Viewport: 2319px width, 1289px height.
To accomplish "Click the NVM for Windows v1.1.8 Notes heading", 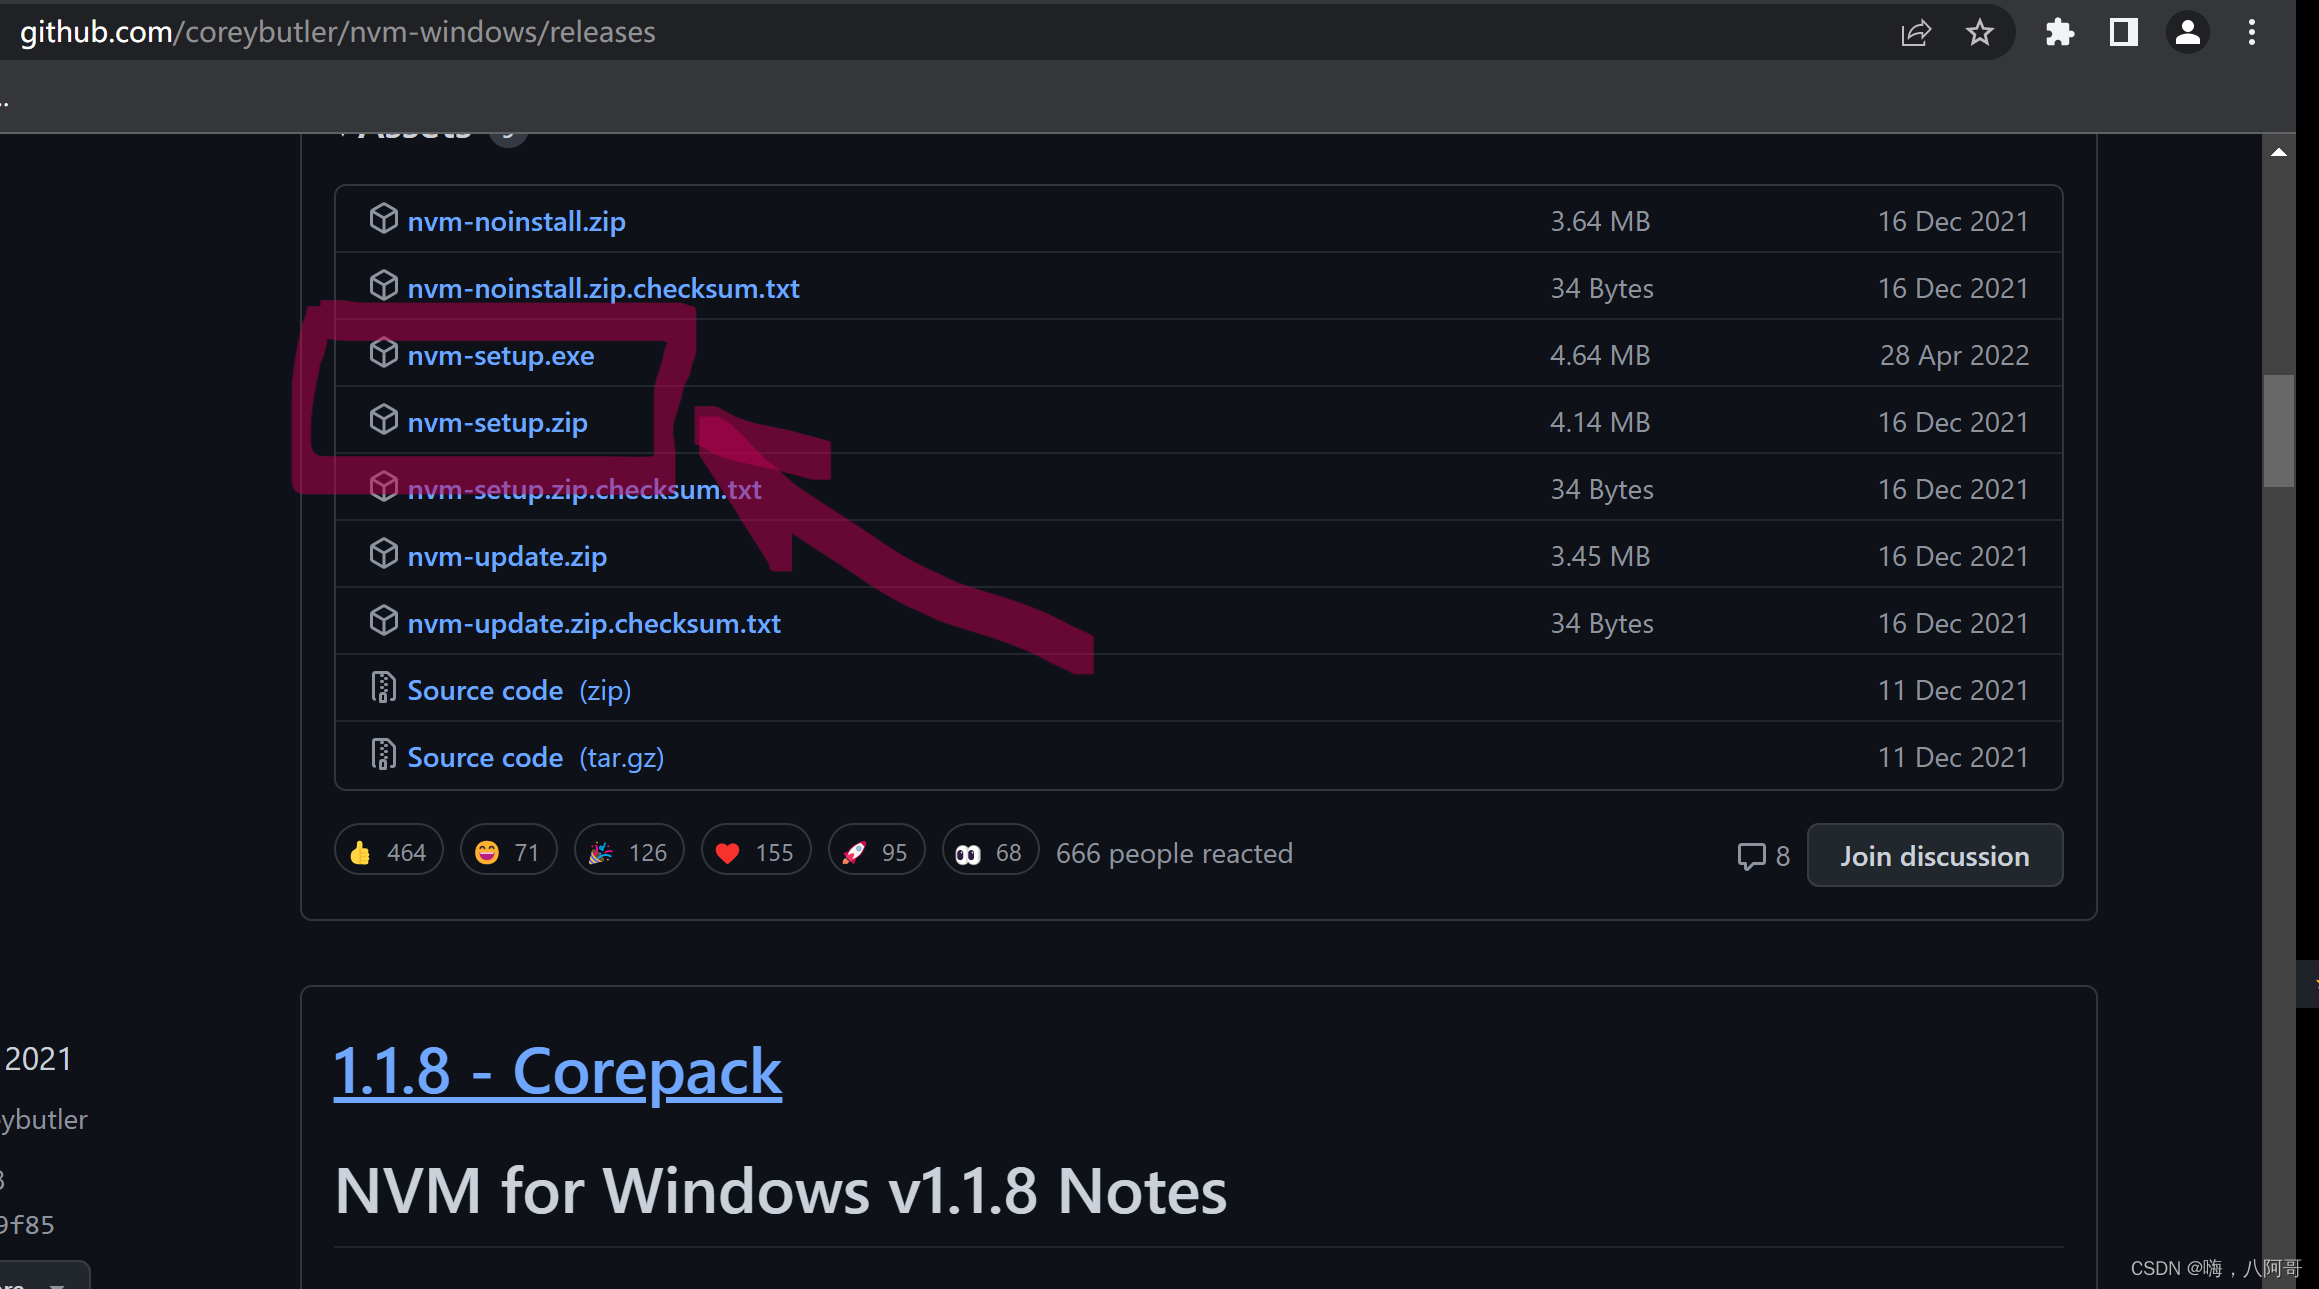I will coord(780,1190).
